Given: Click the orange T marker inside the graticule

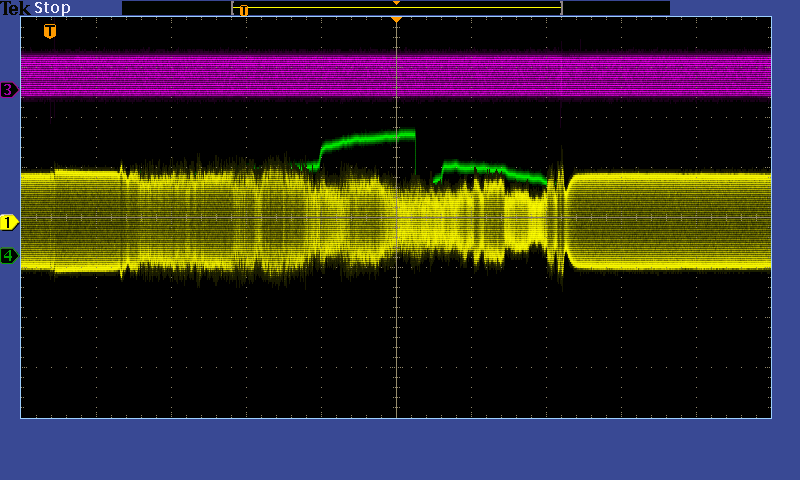Looking at the screenshot, I should click(x=50, y=31).
